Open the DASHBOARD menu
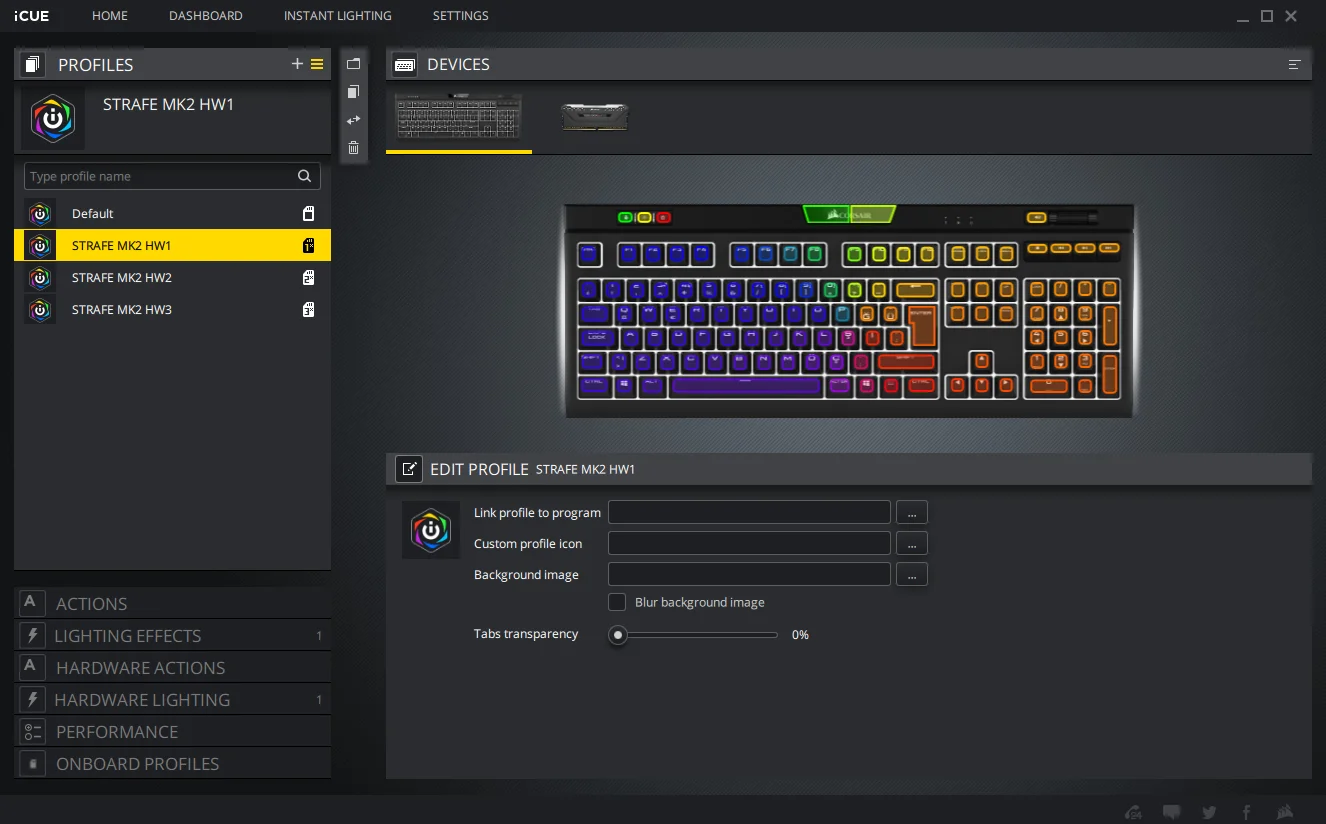This screenshot has width=1326, height=824. tap(206, 16)
